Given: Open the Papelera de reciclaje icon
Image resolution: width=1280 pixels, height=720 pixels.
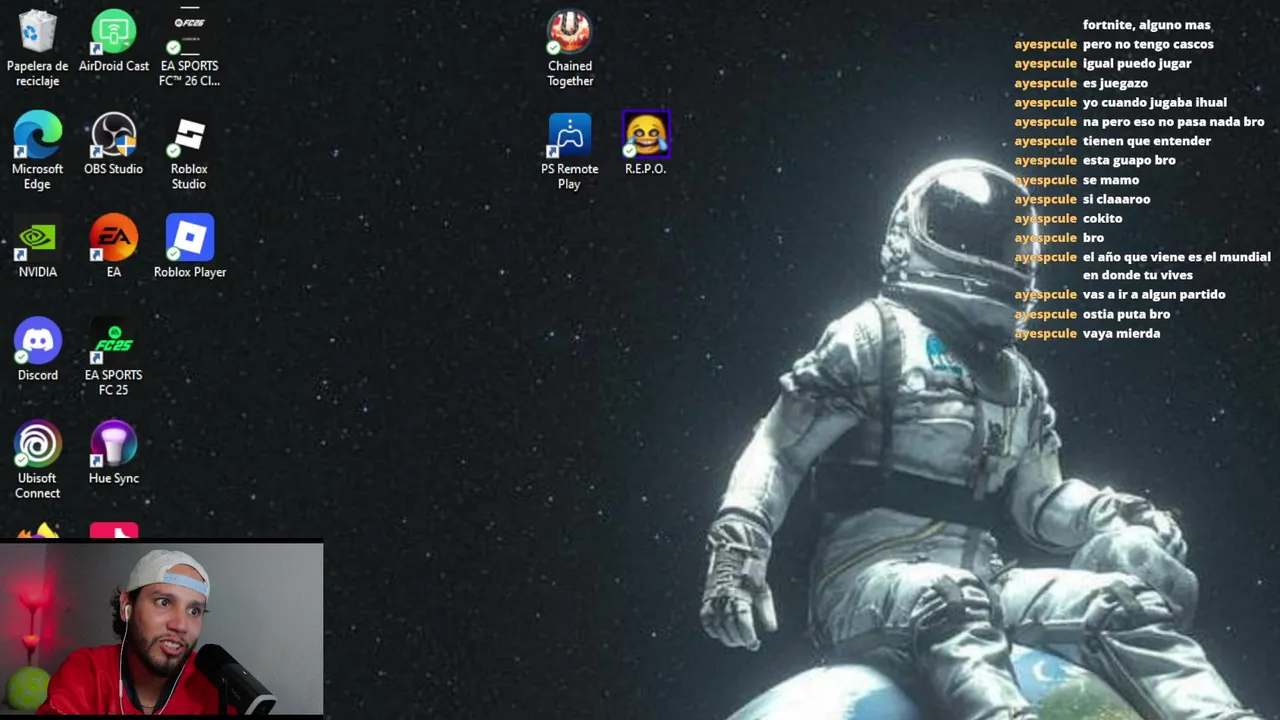Looking at the screenshot, I should (x=37, y=47).
